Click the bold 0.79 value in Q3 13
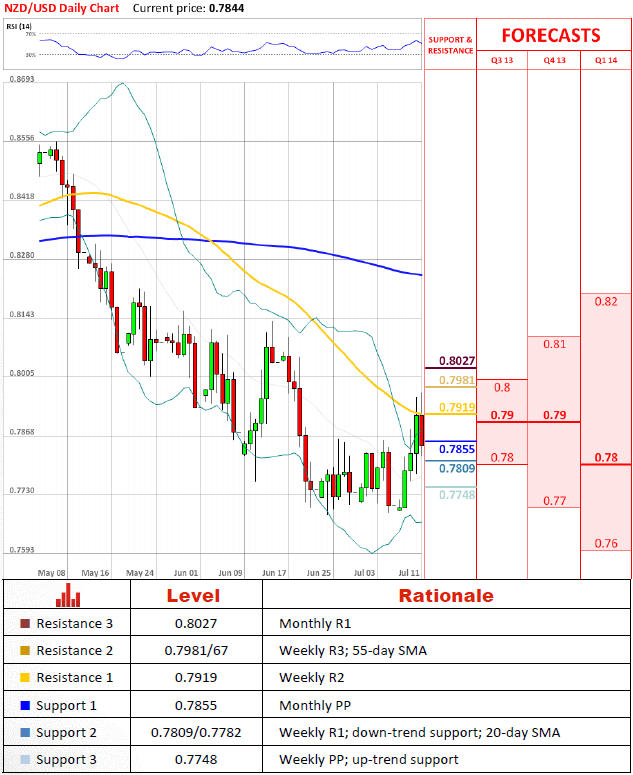This screenshot has height=775, width=633. (502, 415)
